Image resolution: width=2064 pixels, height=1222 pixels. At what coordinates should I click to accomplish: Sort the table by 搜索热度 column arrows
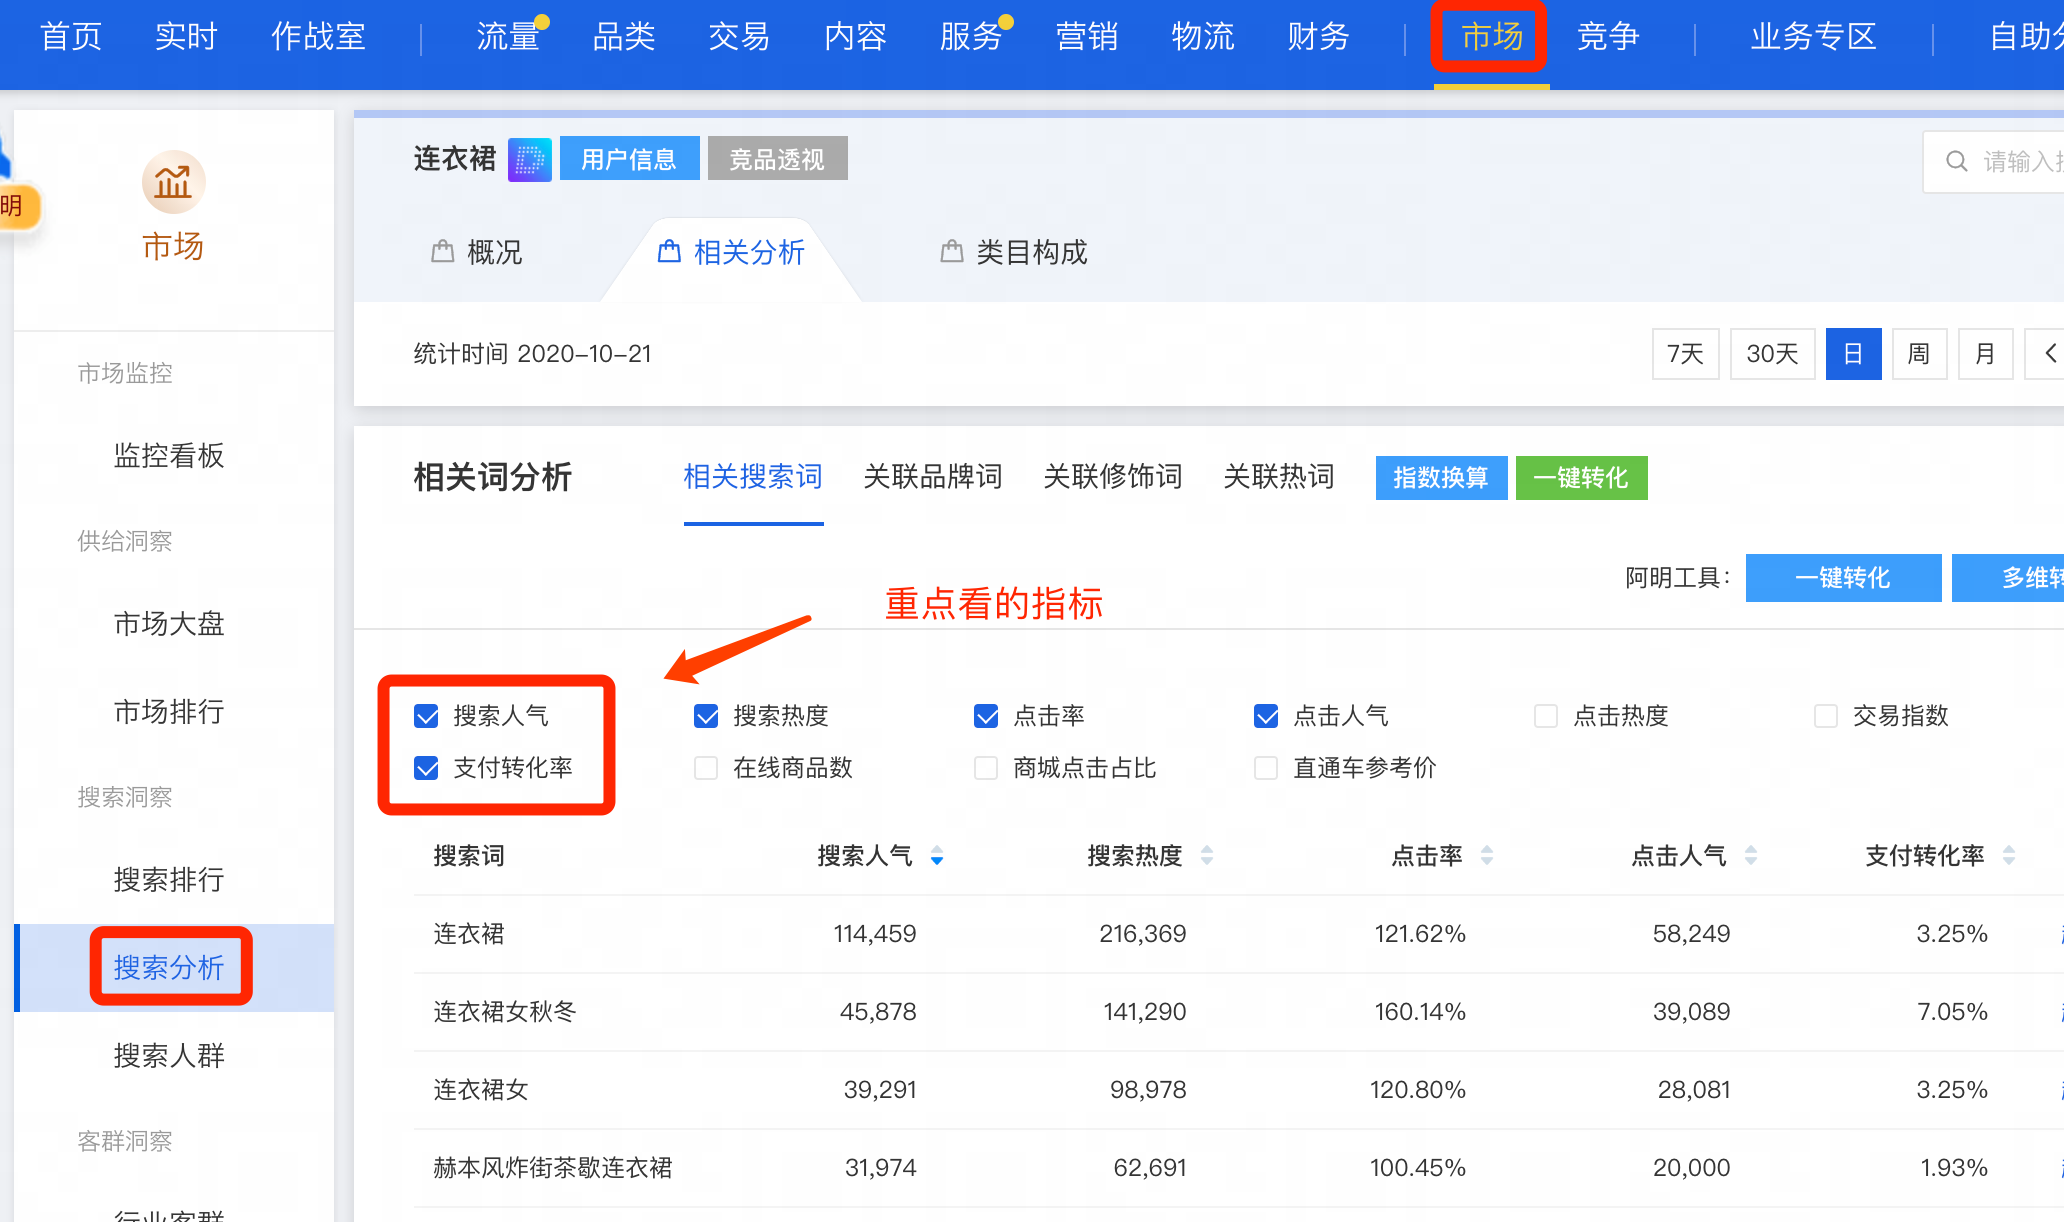tap(1207, 856)
